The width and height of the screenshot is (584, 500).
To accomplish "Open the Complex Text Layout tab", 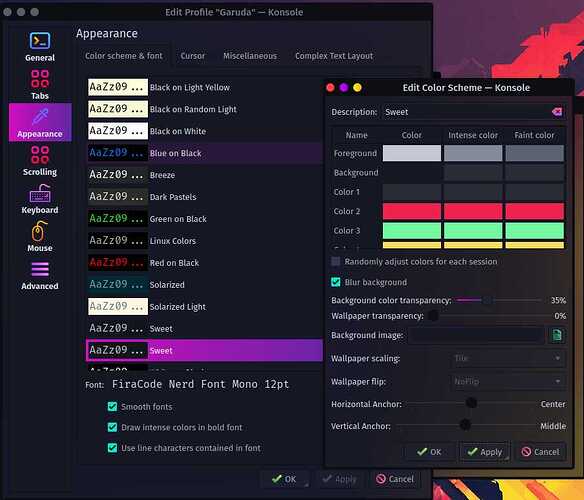I will [x=334, y=56].
